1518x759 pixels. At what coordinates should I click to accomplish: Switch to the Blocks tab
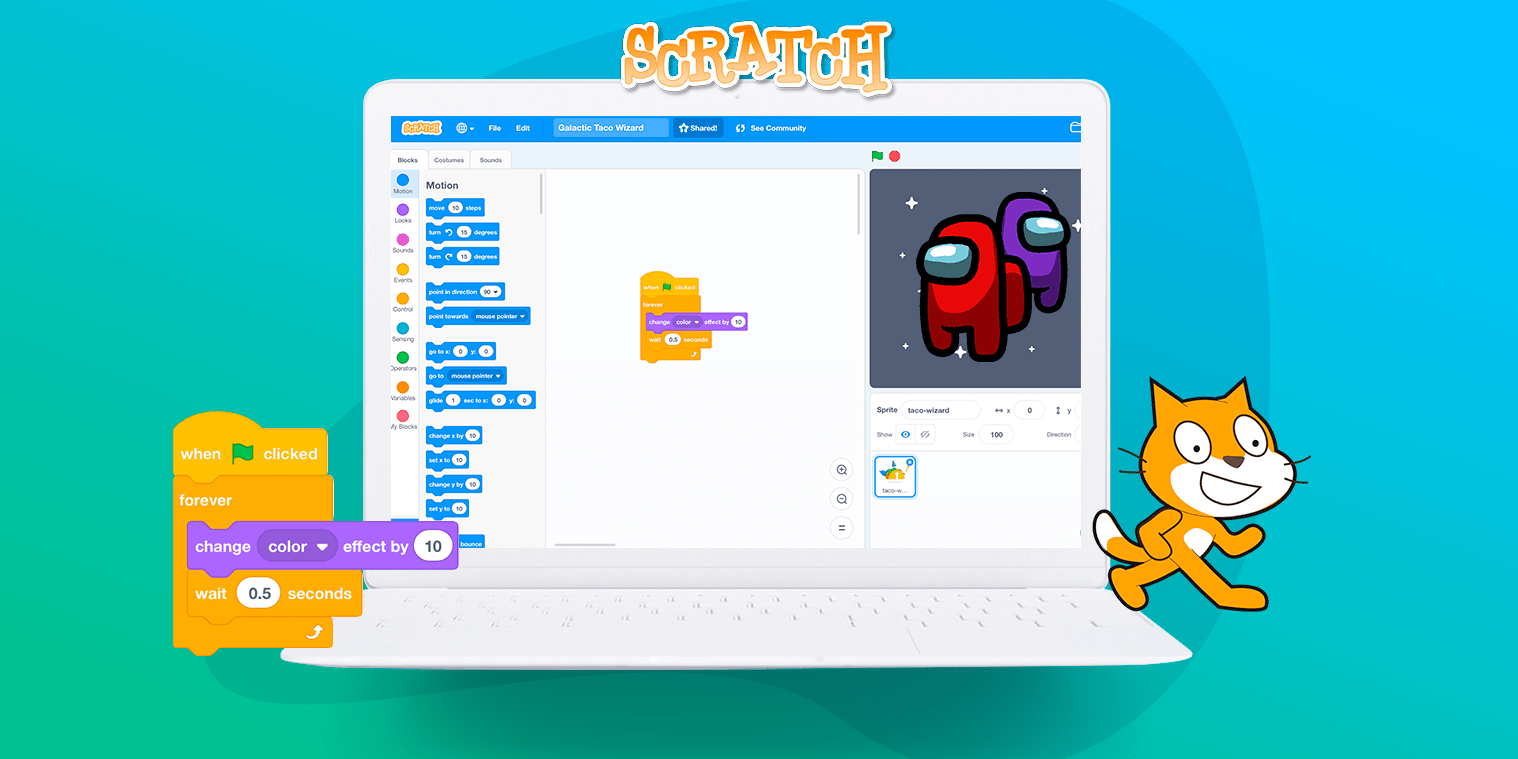tap(408, 160)
